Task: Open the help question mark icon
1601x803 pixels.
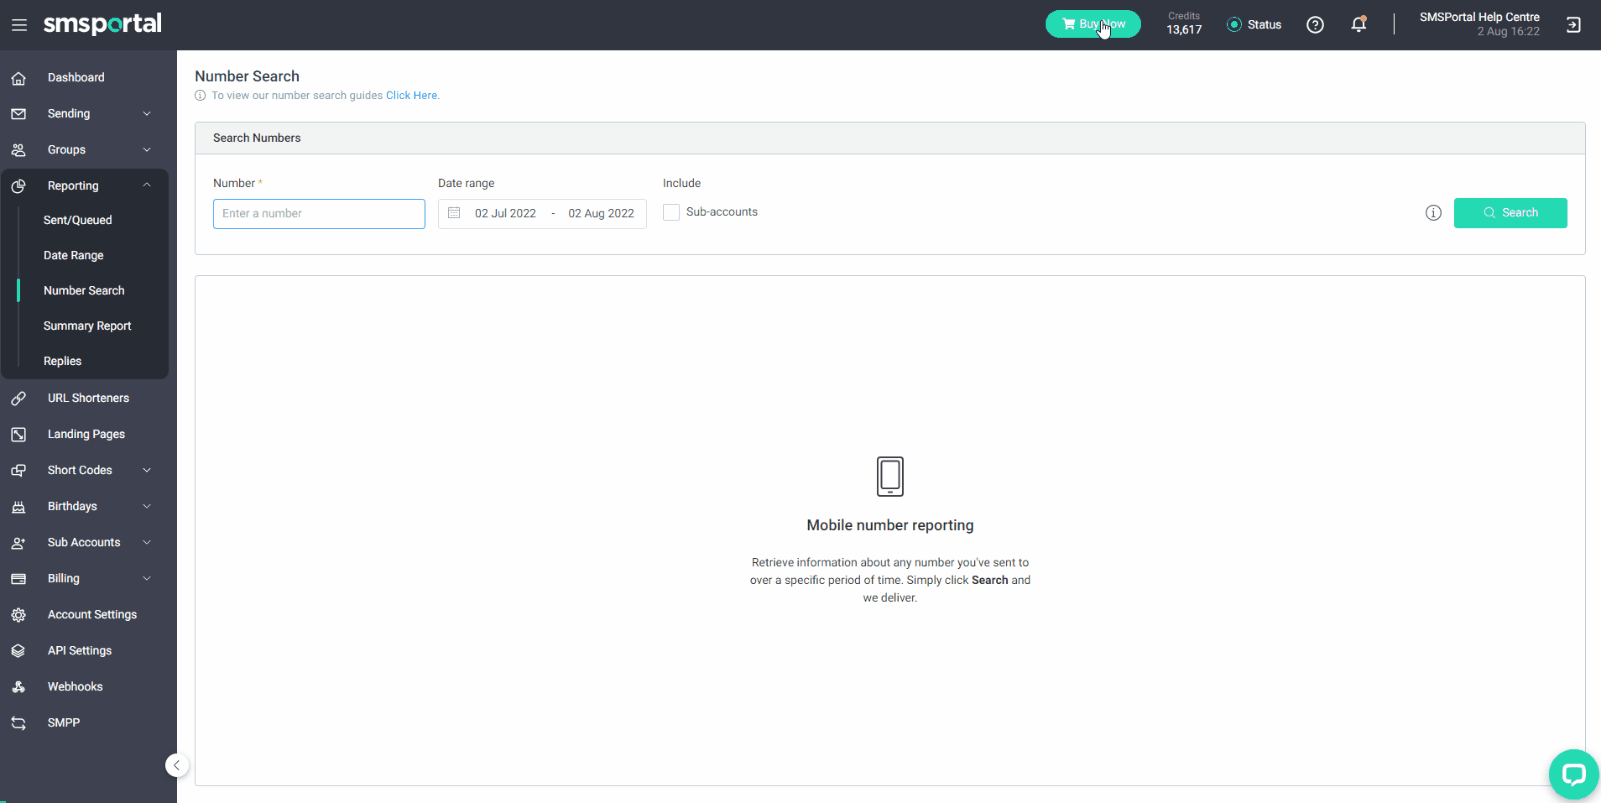Action: click(x=1315, y=25)
